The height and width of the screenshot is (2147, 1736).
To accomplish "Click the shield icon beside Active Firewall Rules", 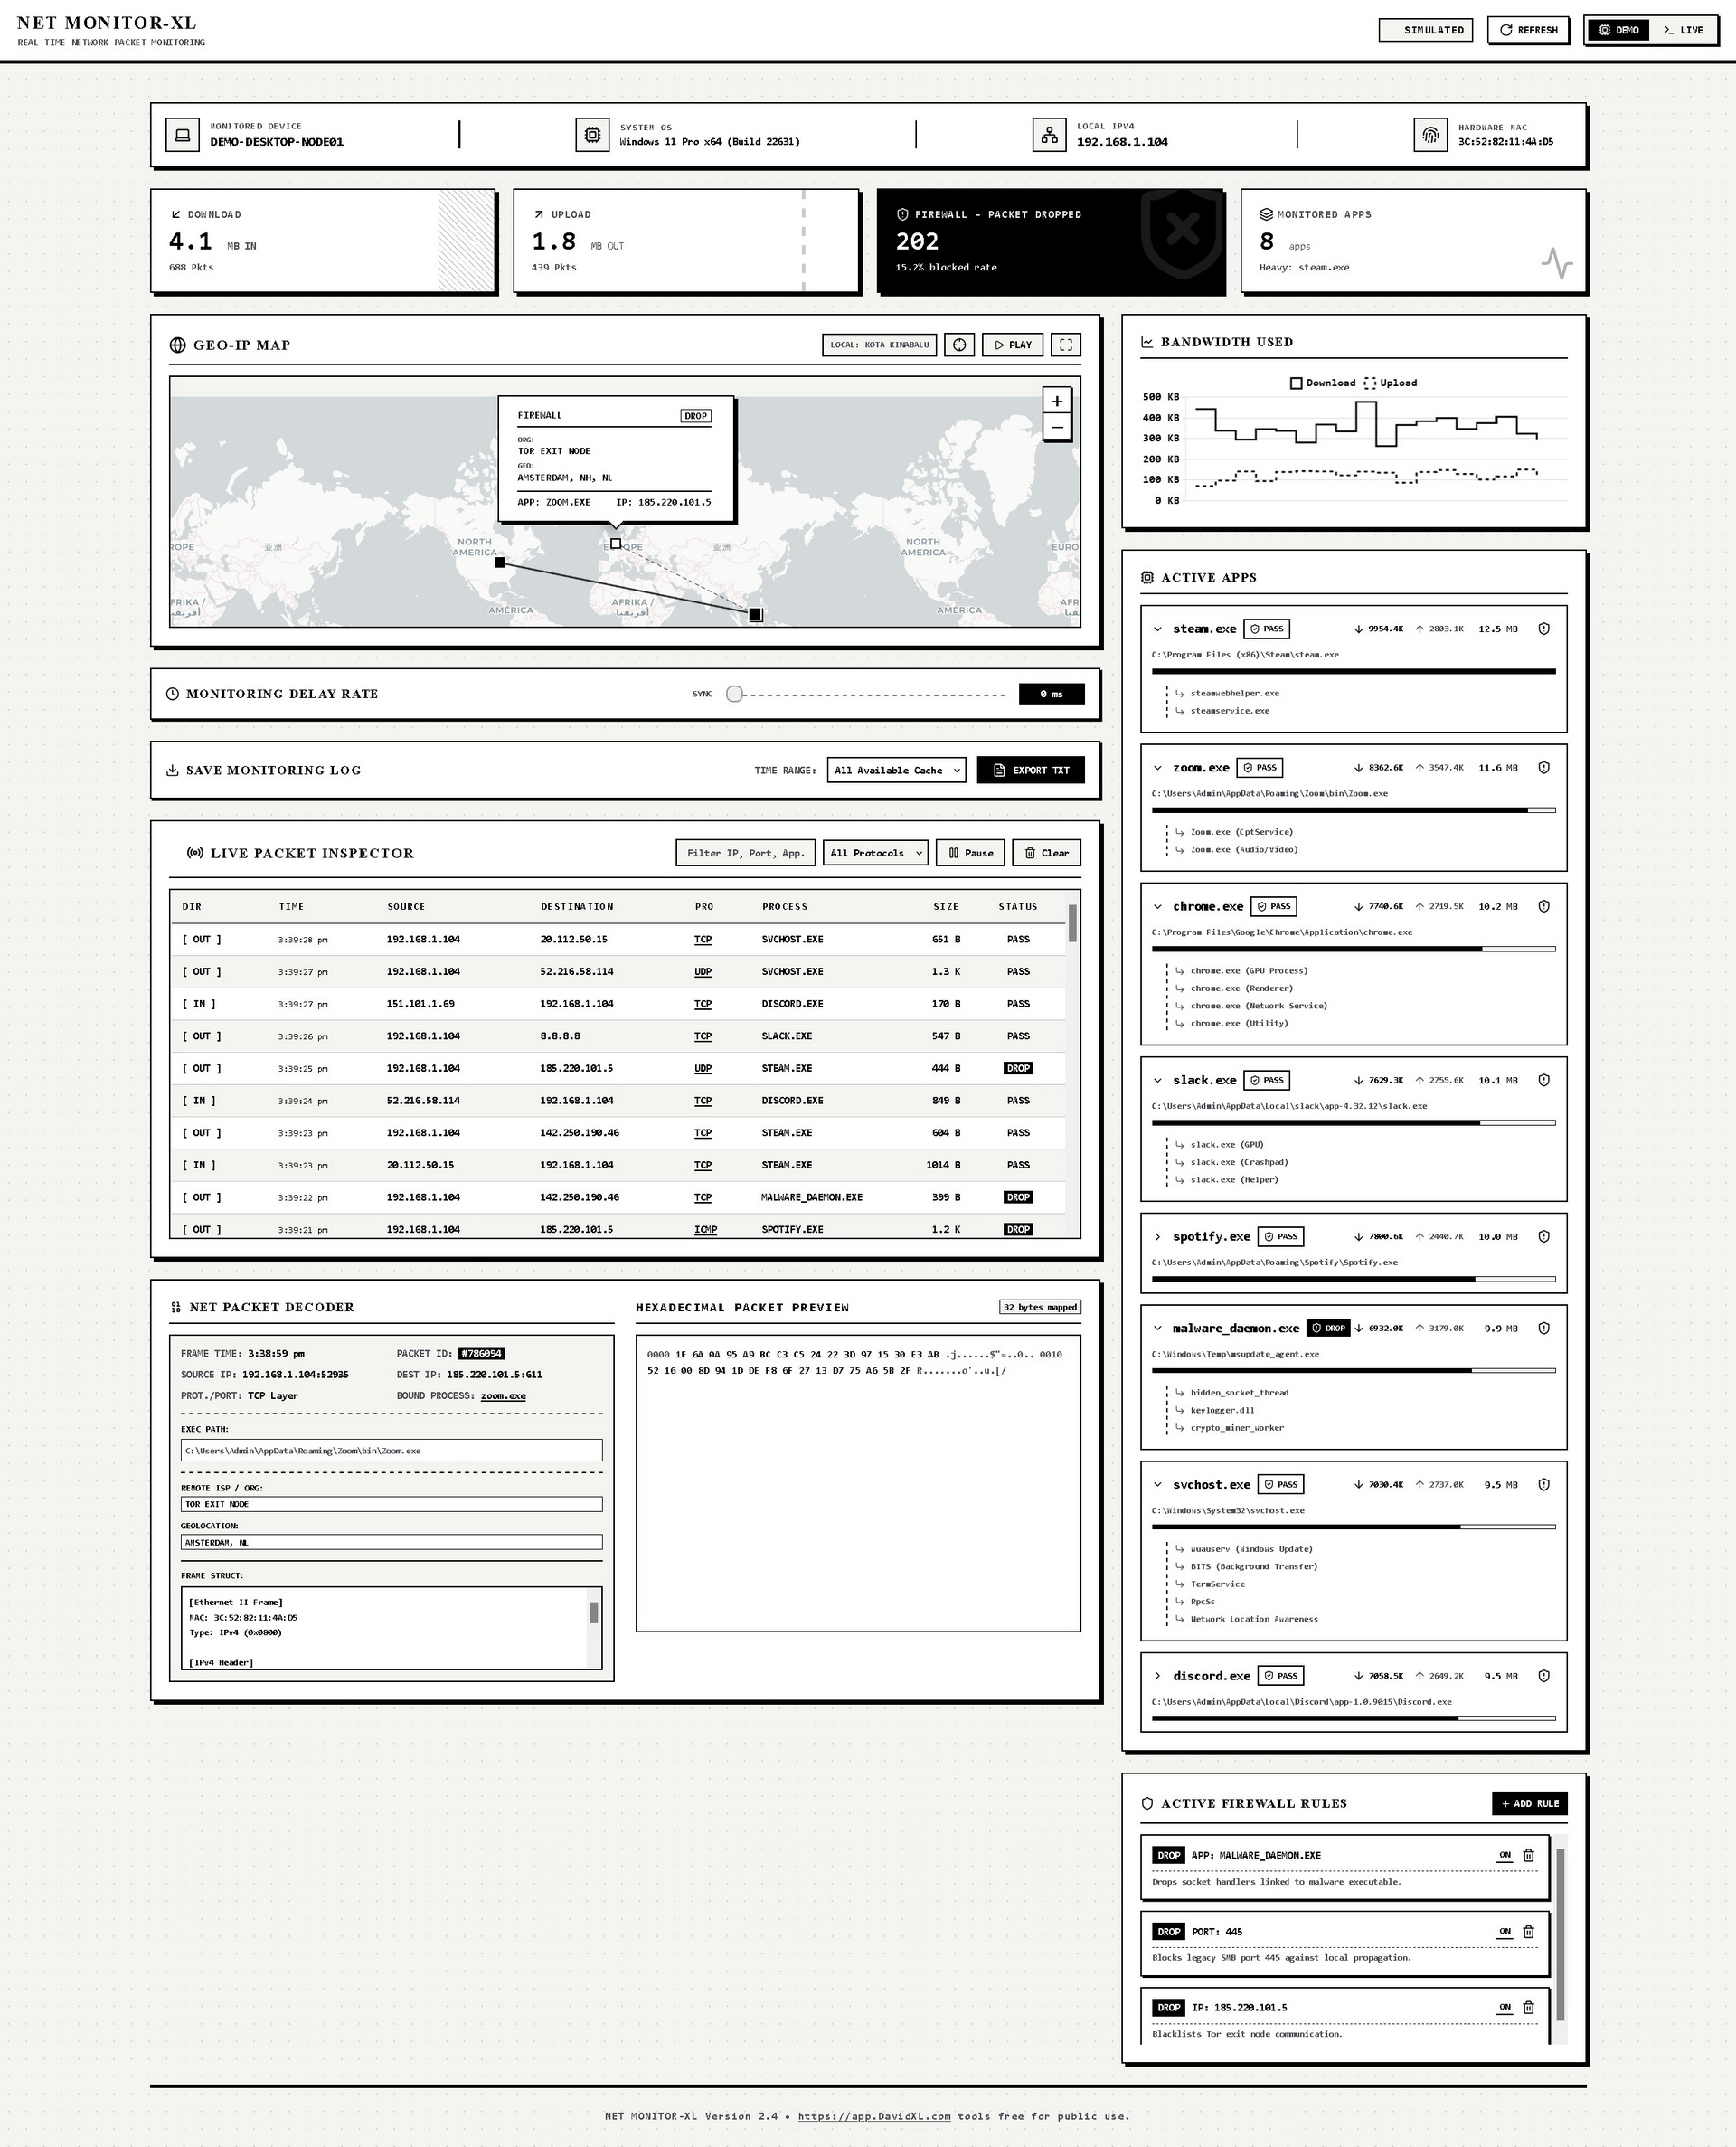I will click(1147, 1803).
